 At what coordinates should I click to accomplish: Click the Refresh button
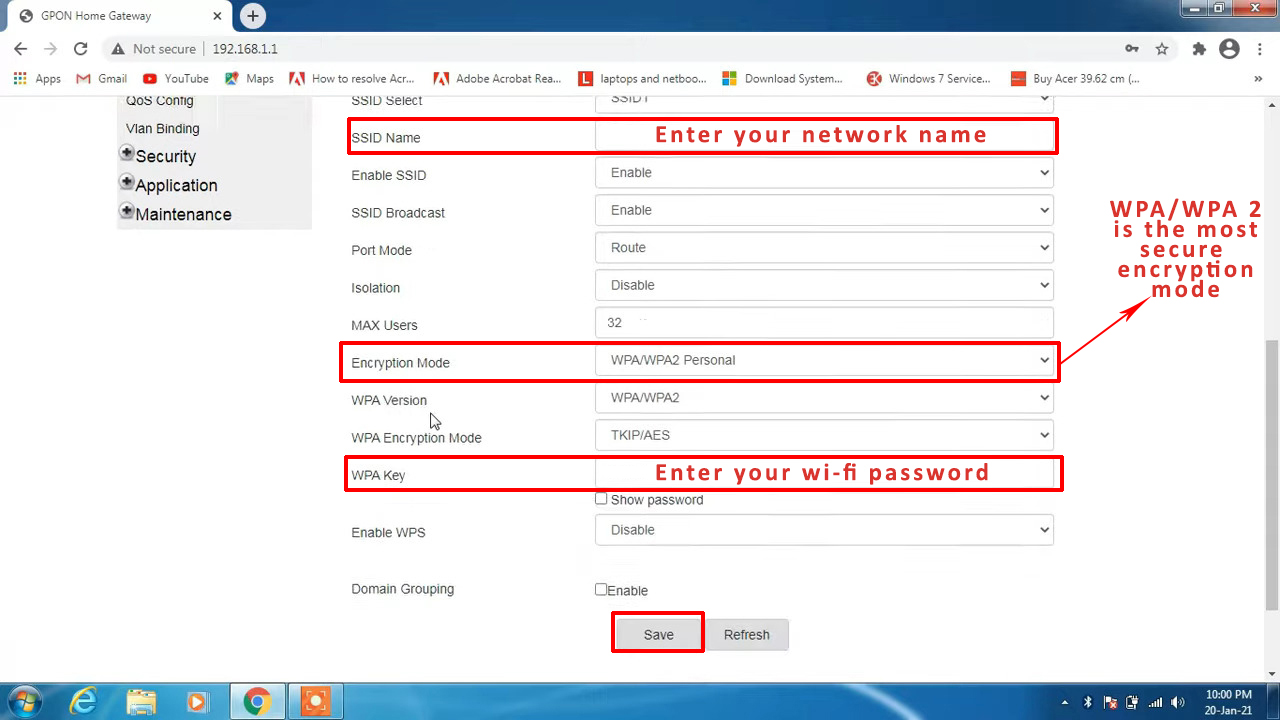[746, 634]
